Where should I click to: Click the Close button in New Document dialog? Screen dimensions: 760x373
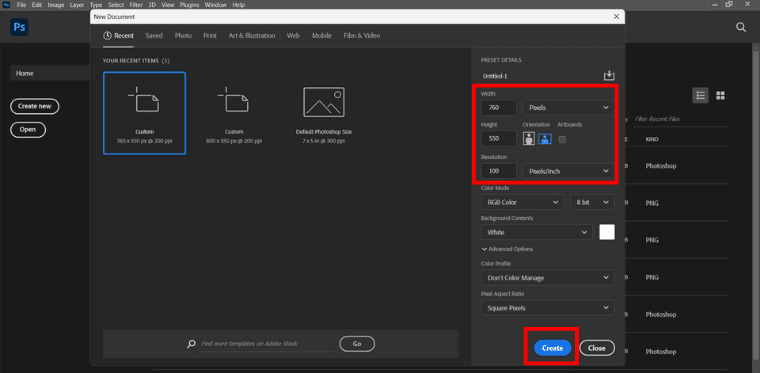[597, 348]
